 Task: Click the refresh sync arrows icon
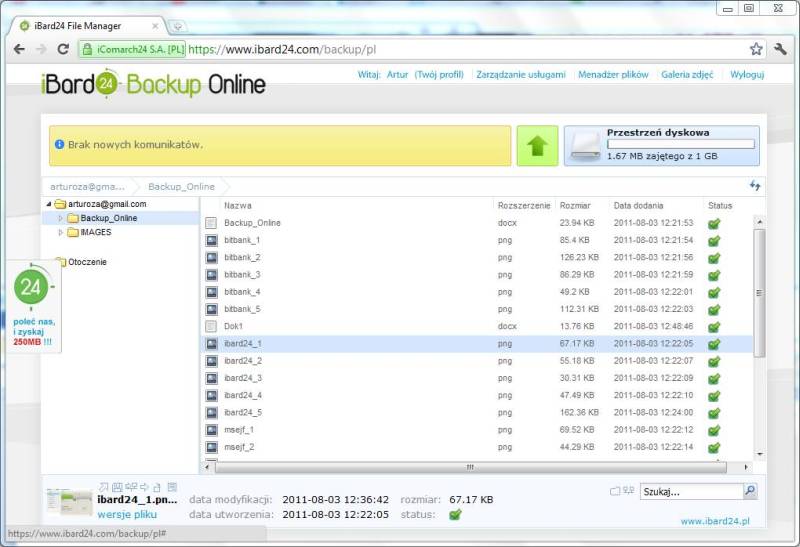(755, 186)
